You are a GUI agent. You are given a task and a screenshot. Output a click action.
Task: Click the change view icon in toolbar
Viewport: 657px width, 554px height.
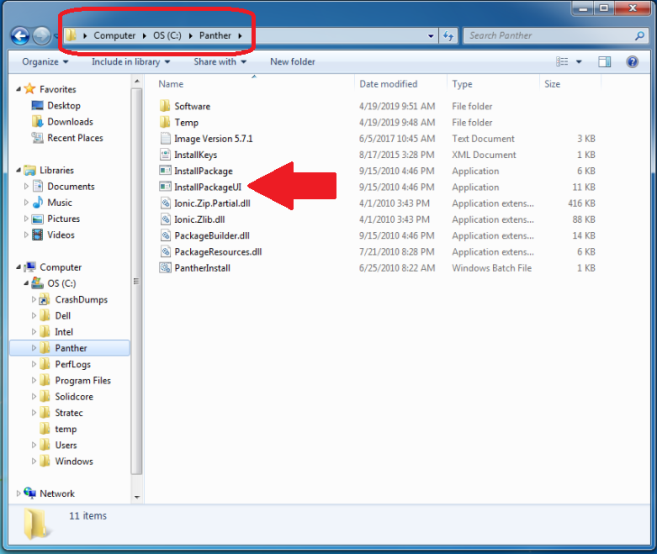[x=563, y=62]
